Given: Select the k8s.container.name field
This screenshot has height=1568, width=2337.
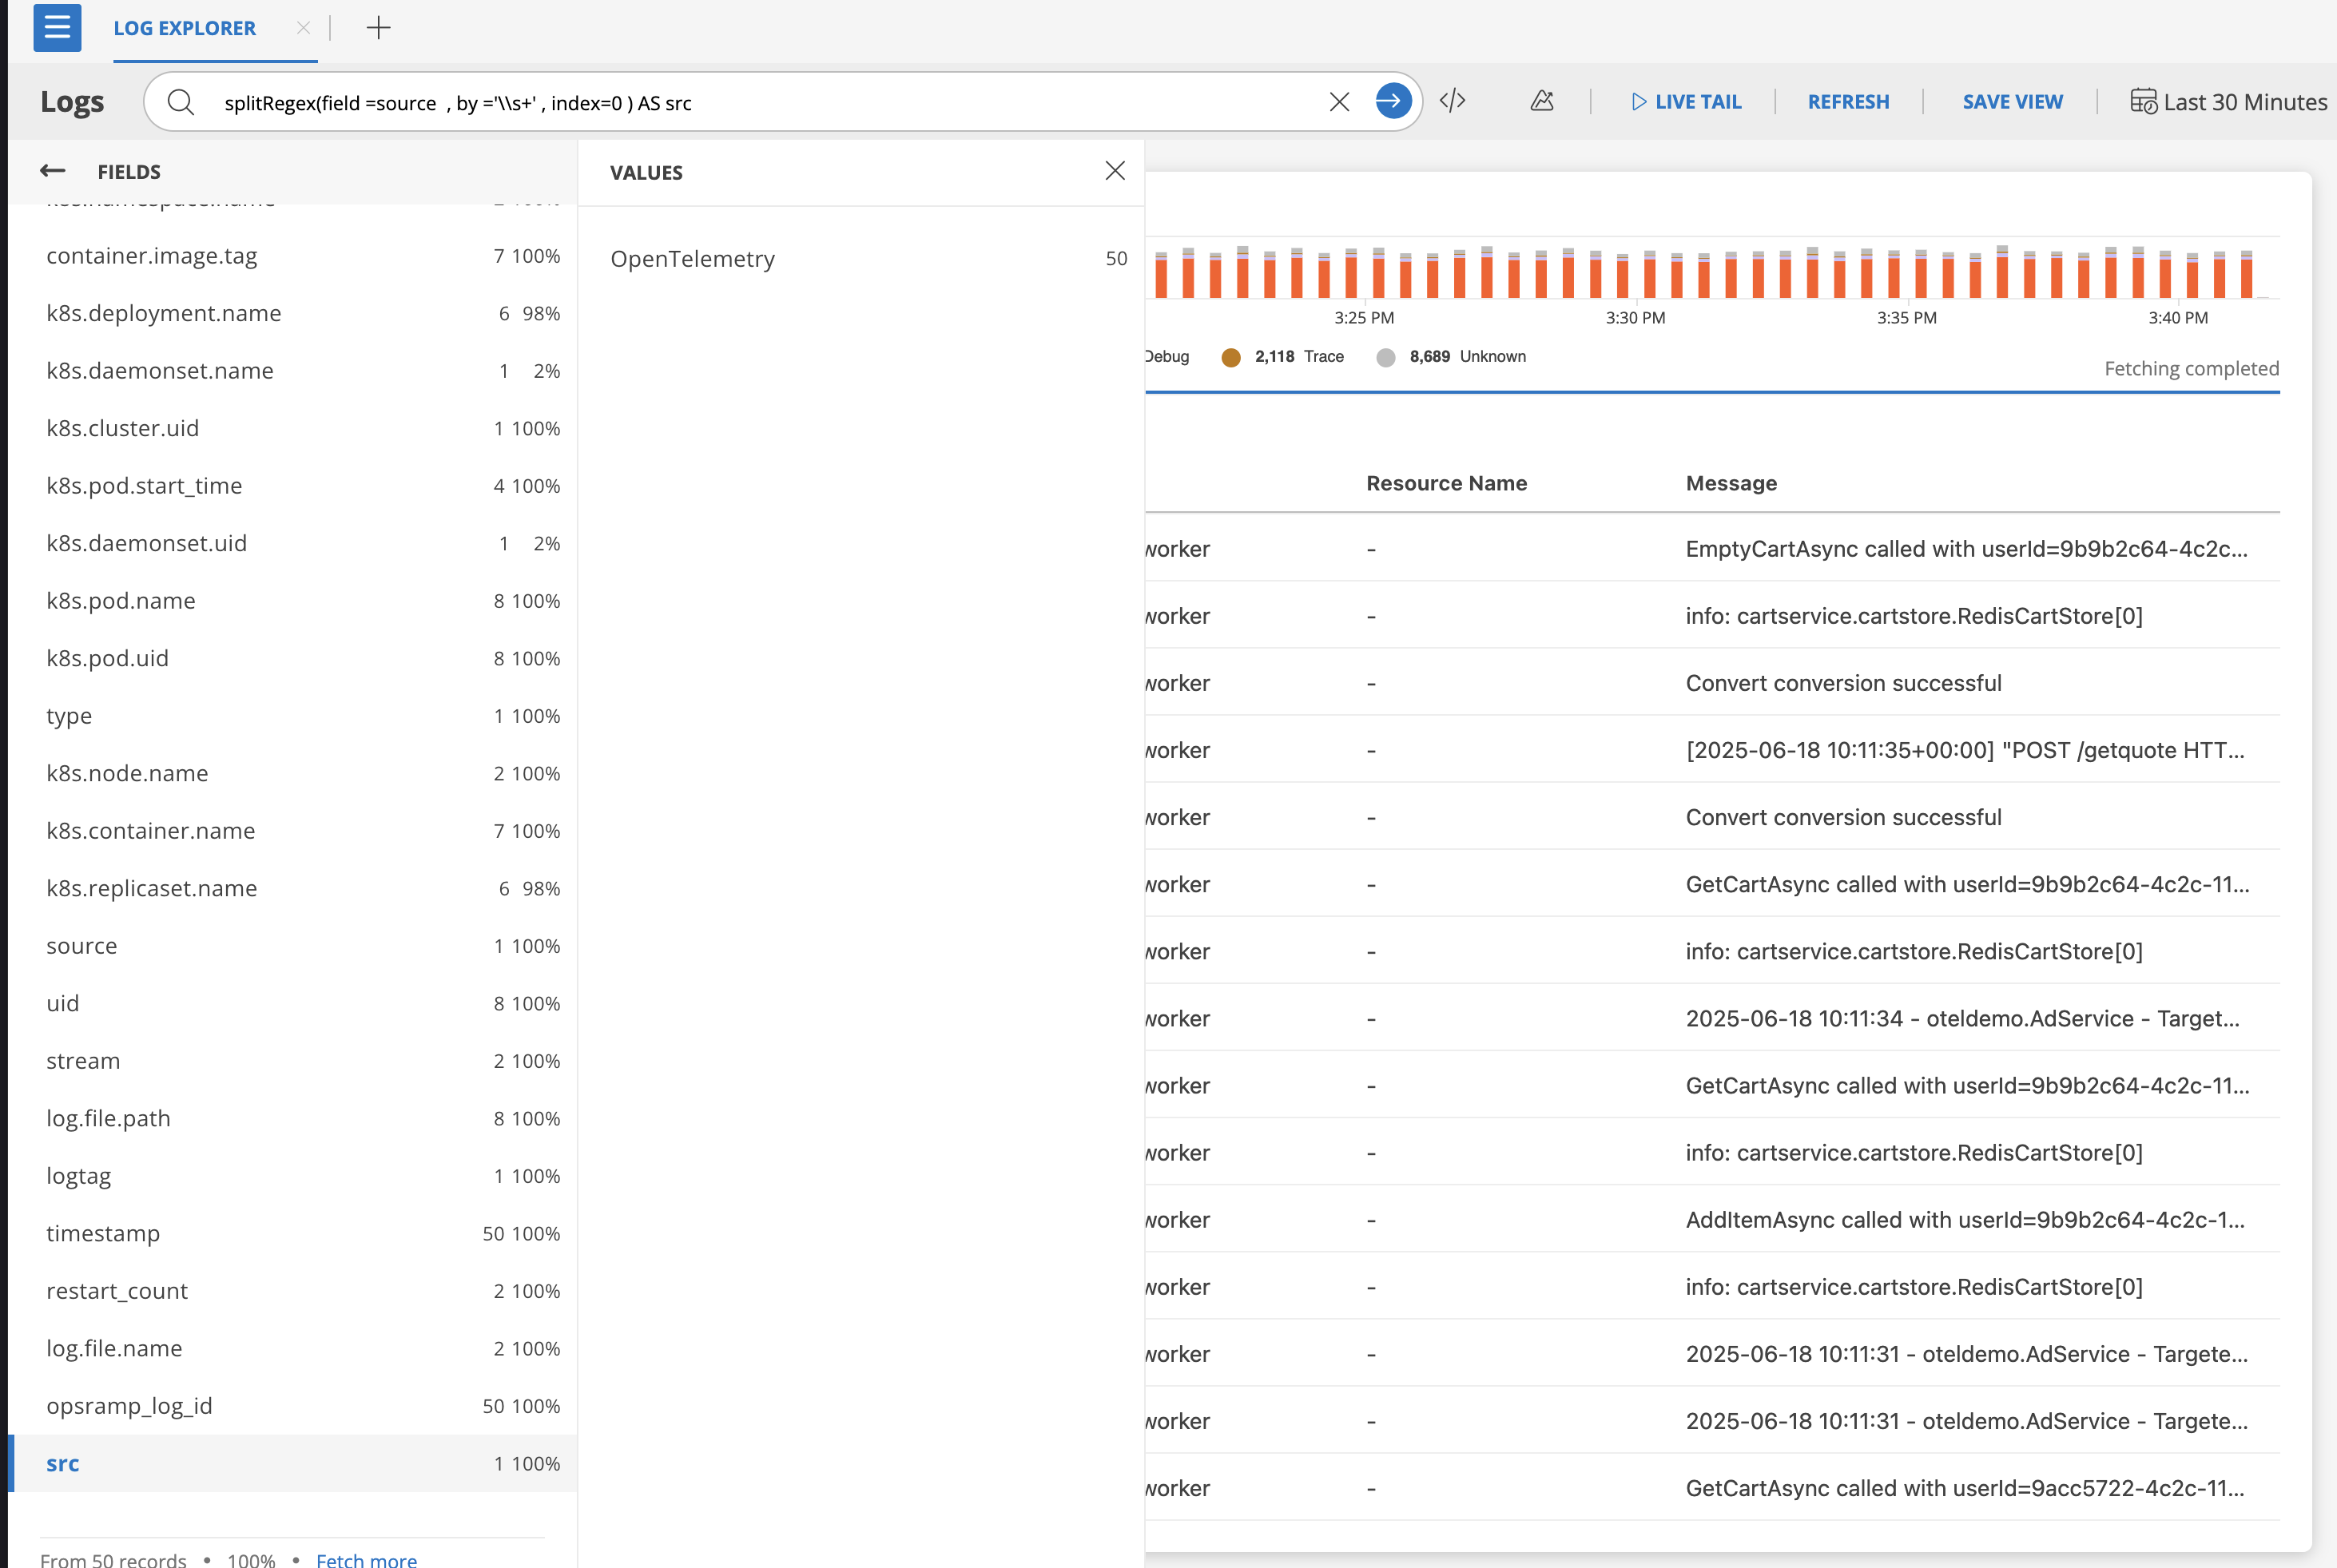Looking at the screenshot, I should [x=292, y=831].
